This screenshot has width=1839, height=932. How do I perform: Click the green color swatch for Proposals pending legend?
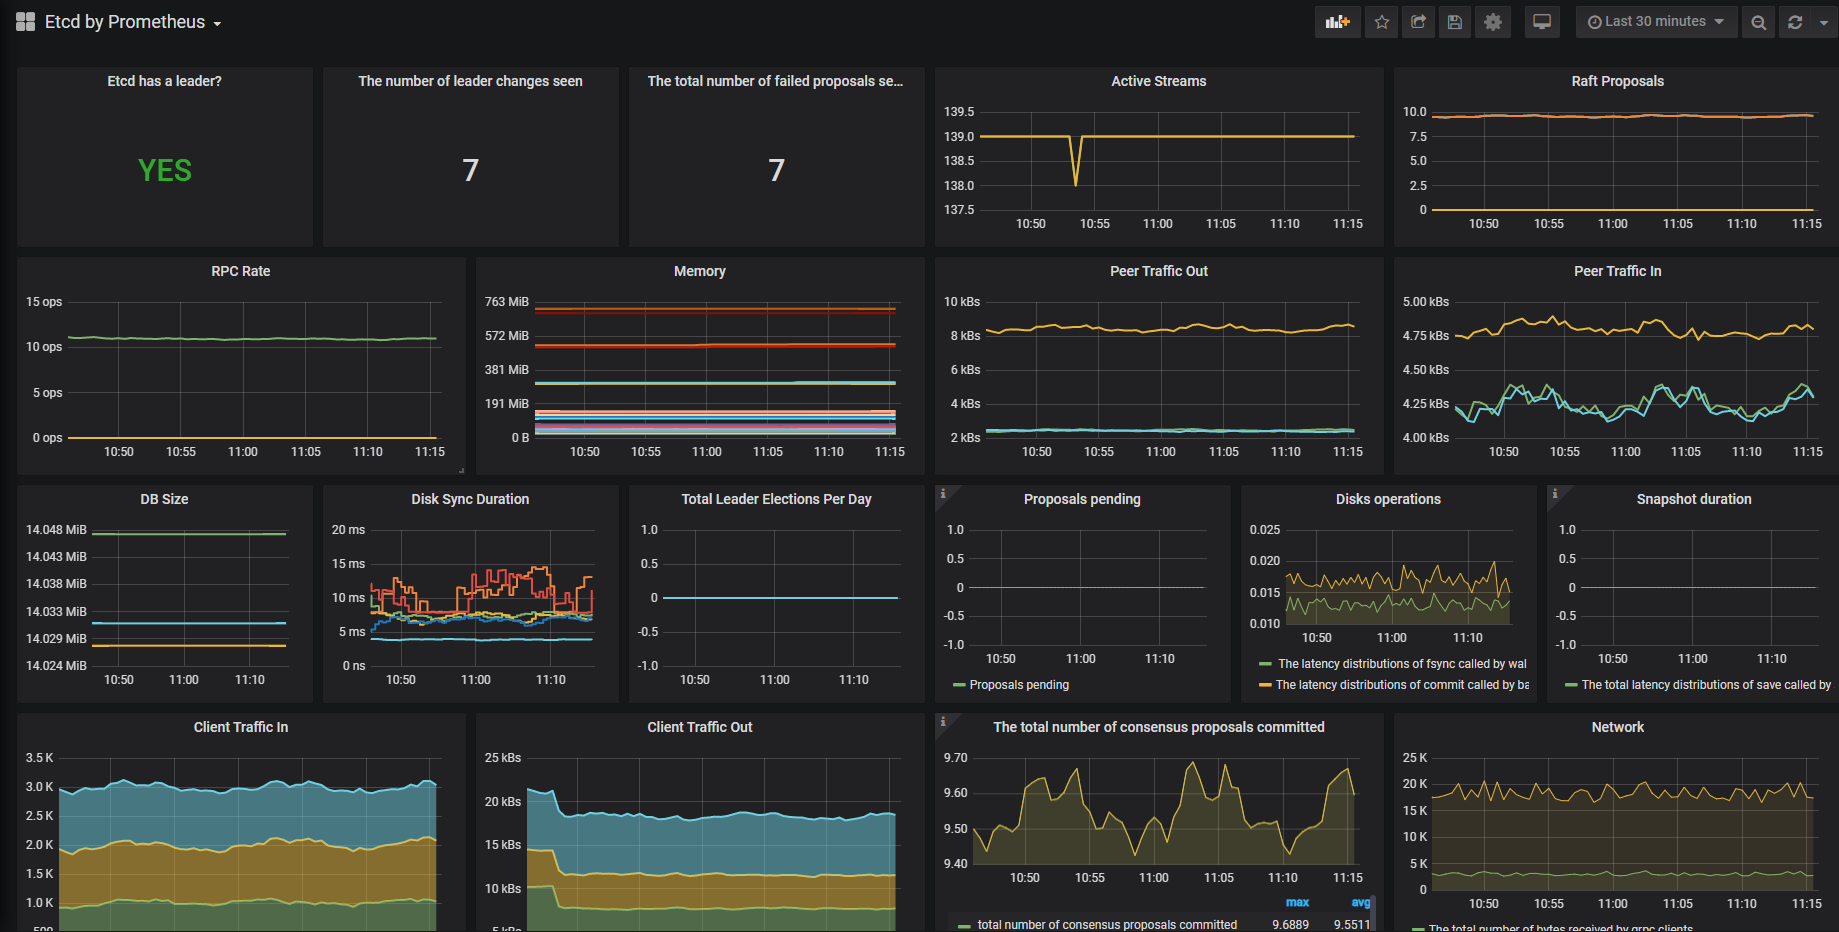pyautogui.click(x=960, y=685)
